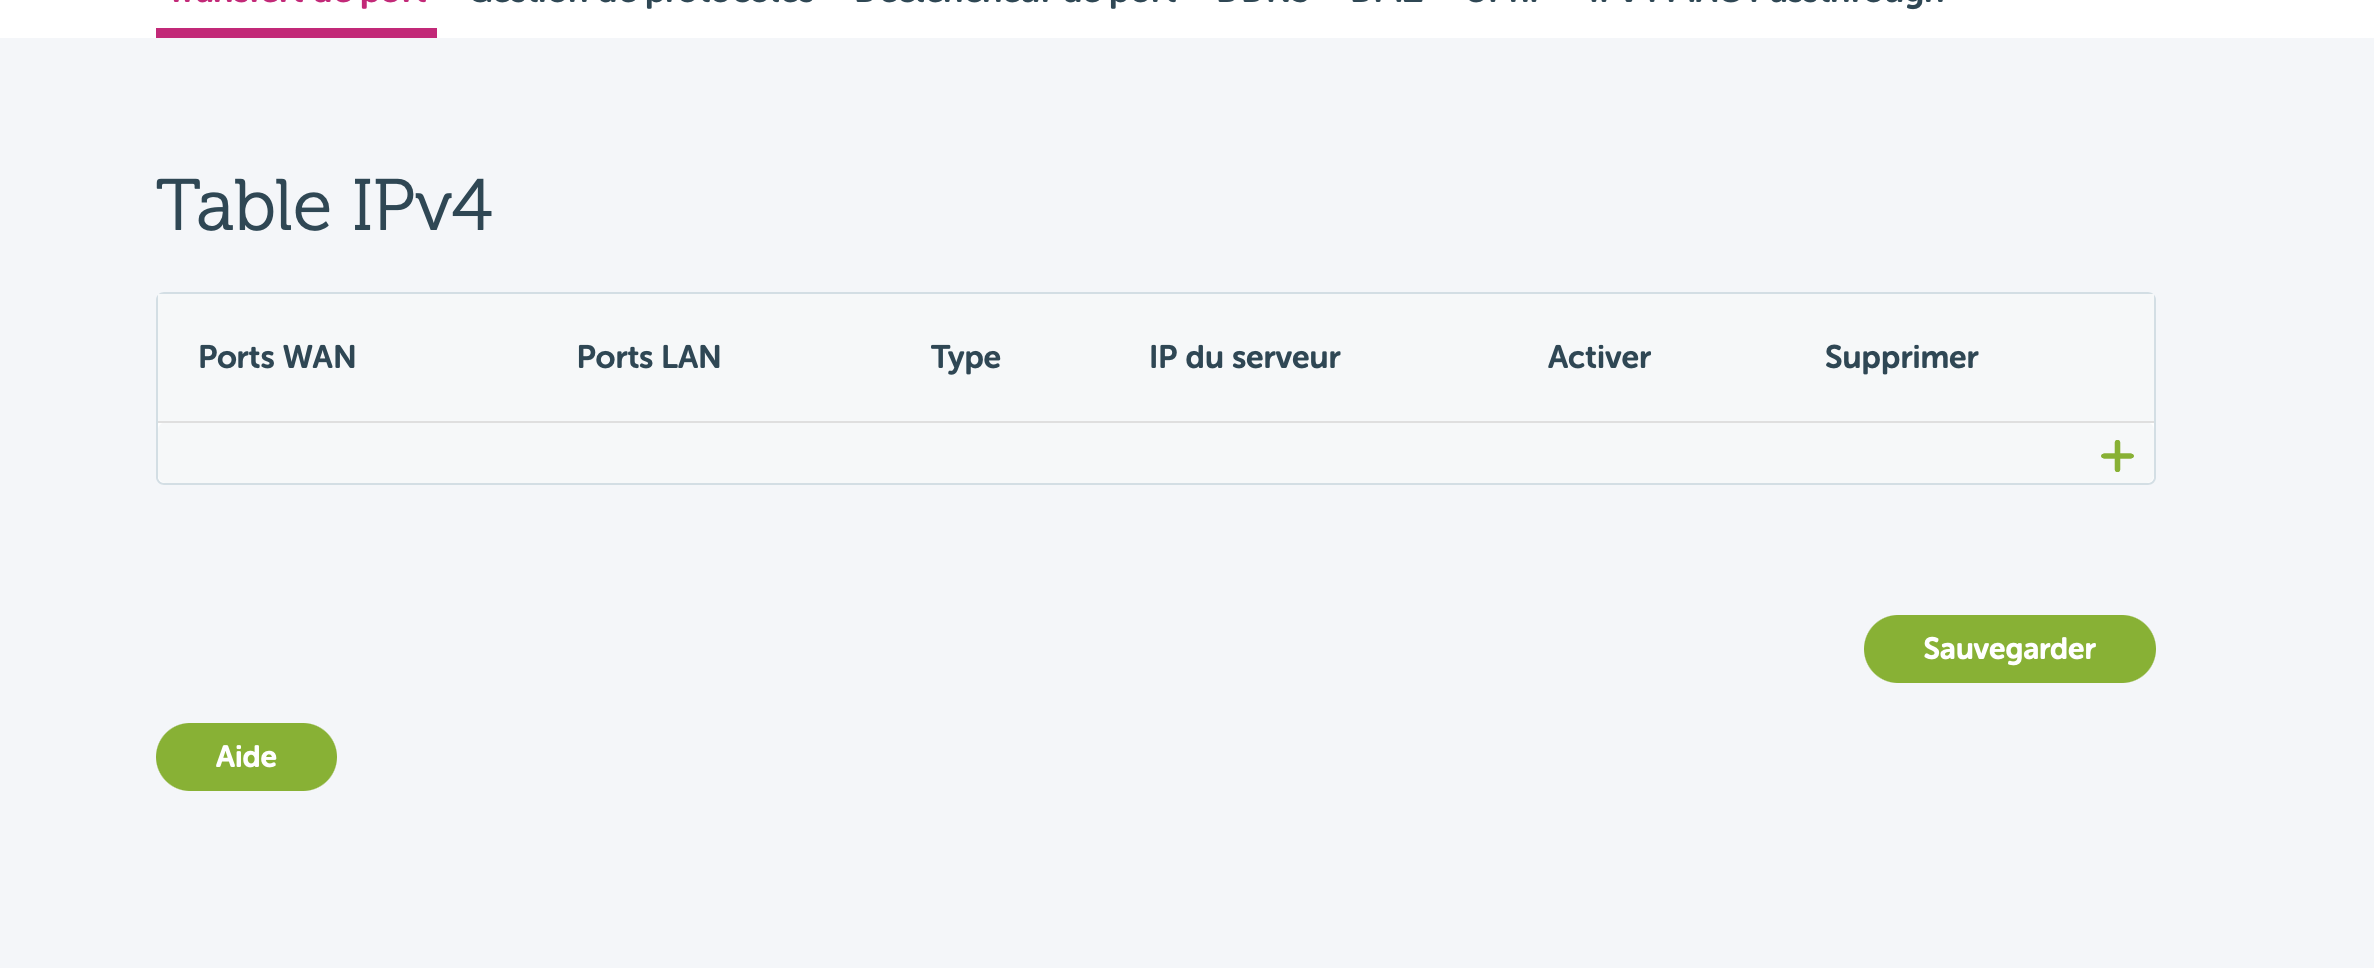2374x968 pixels.
Task: Click IPv4 in the page heading
Action: pyautogui.click(x=421, y=206)
